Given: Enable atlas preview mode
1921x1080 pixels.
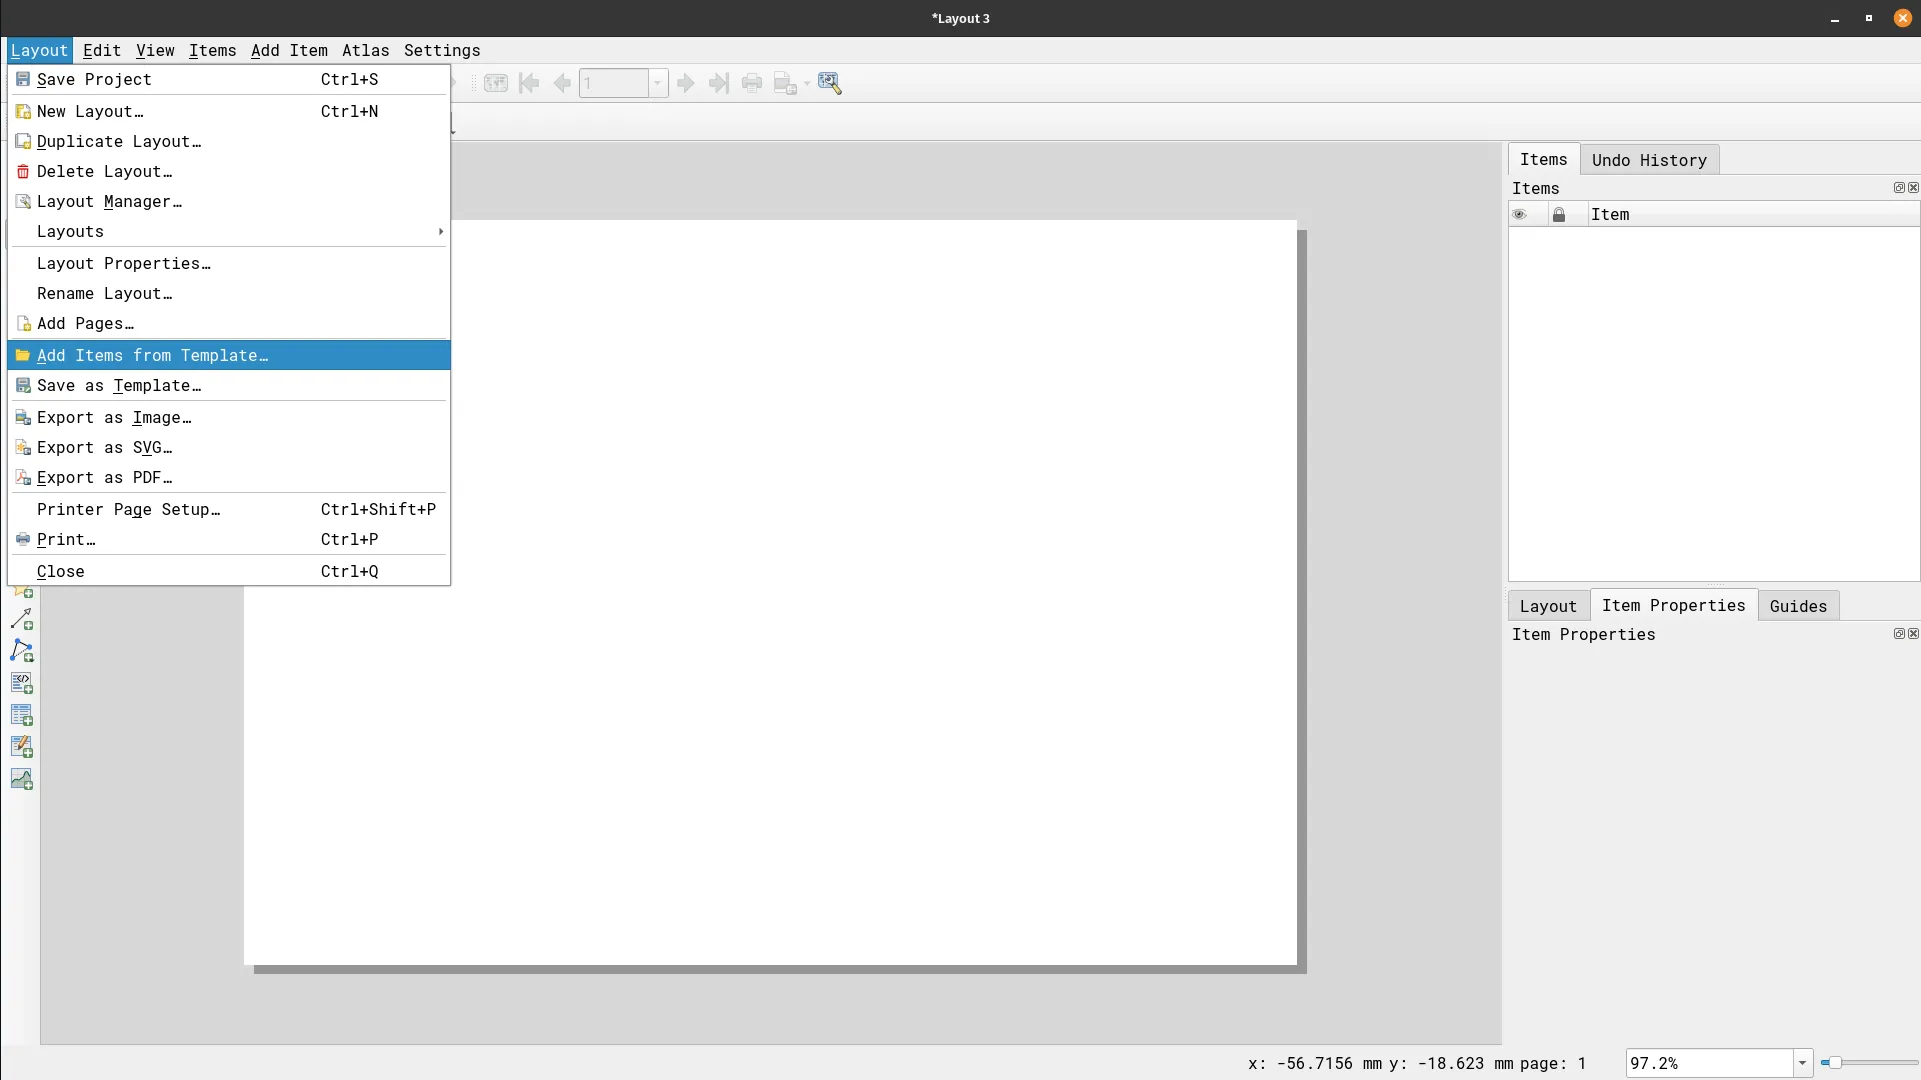Looking at the screenshot, I should [496, 83].
